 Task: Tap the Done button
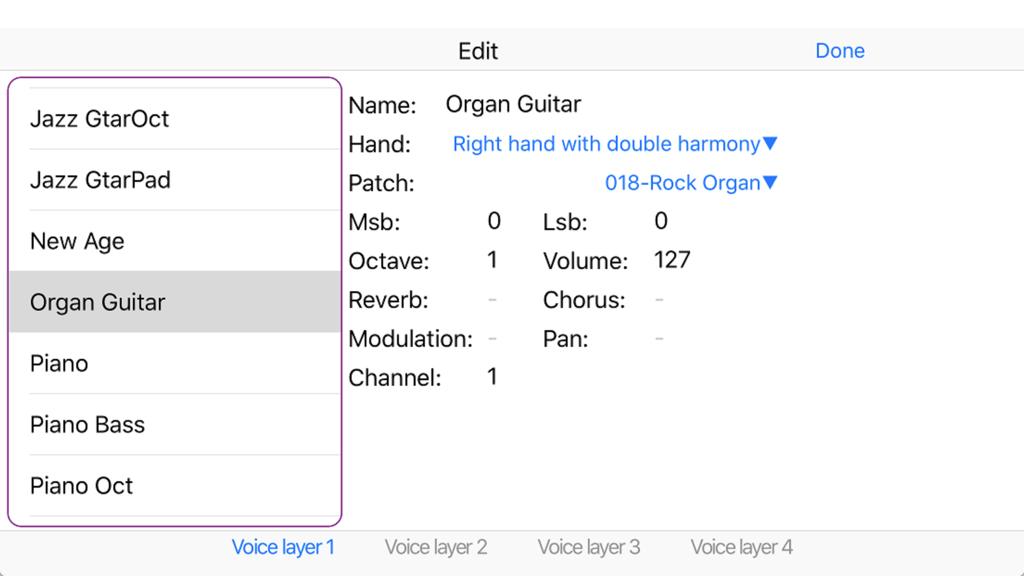pos(840,50)
